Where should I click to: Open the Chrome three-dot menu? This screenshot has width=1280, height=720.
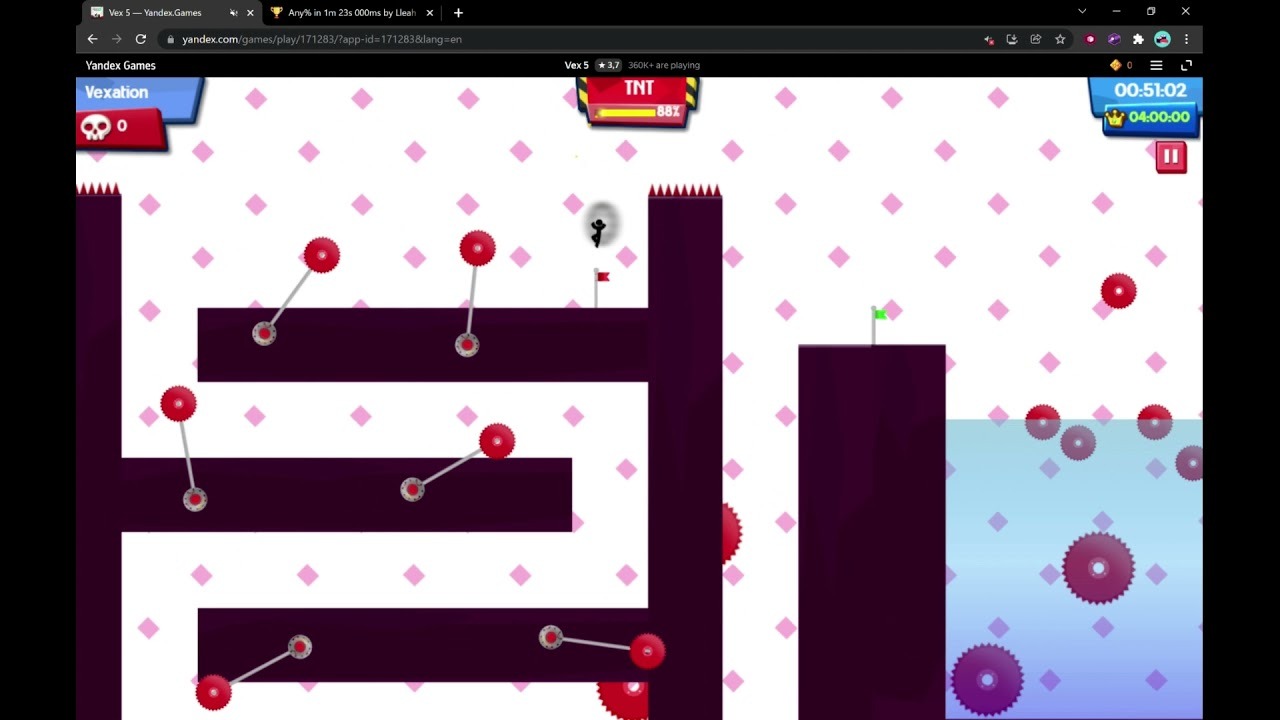[x=1186, y=39]
